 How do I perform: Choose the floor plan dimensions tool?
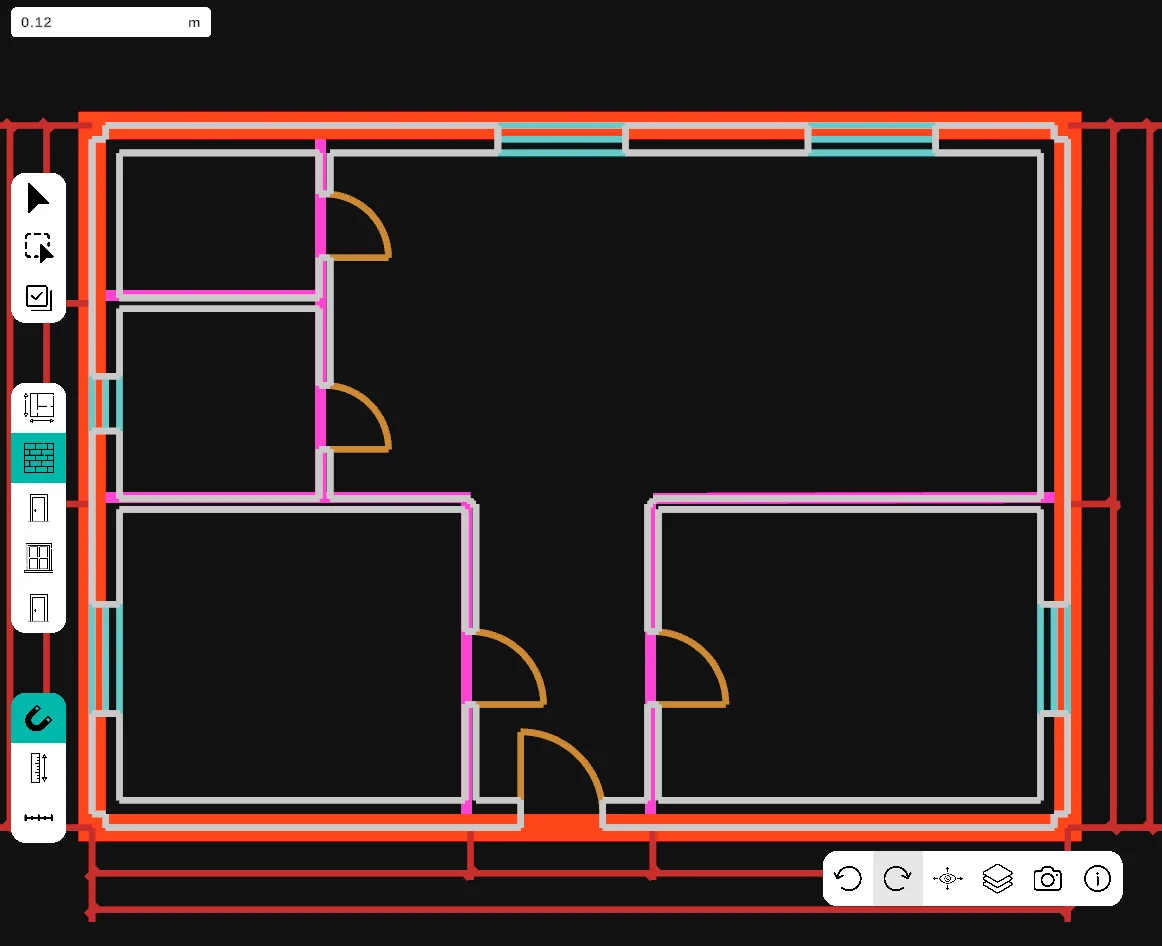coord(39,407)
